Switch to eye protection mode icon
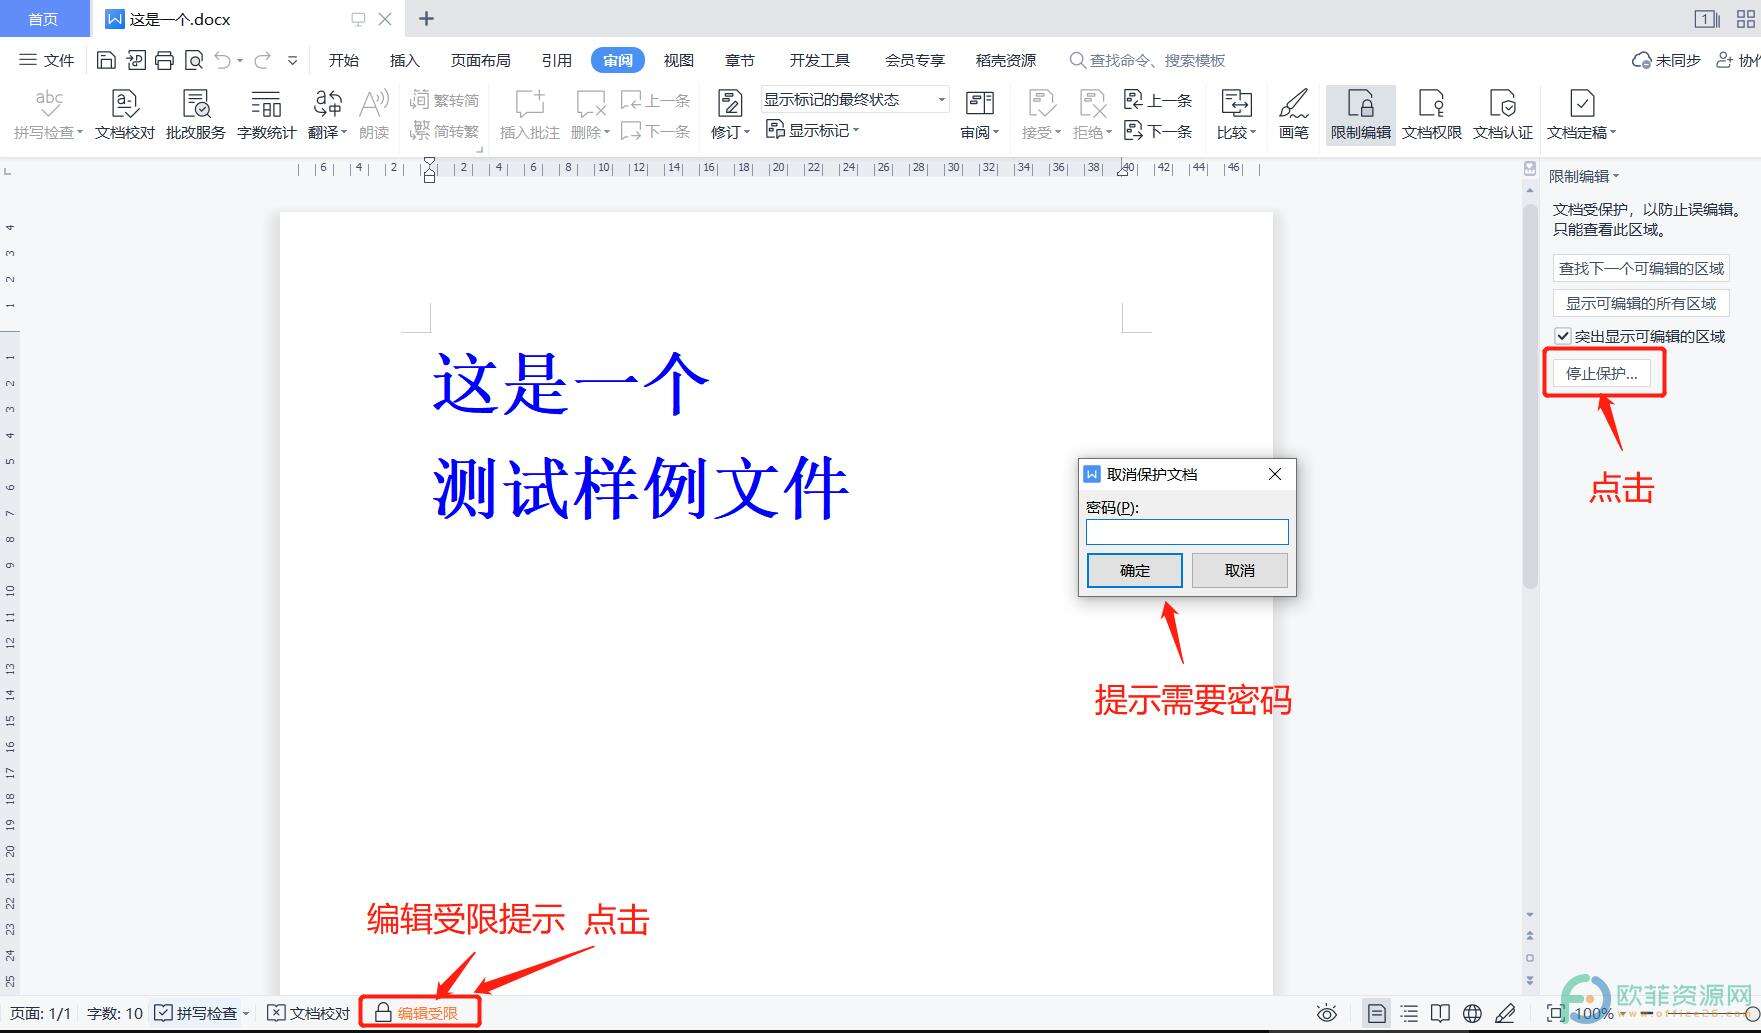 (1327, 1013)
